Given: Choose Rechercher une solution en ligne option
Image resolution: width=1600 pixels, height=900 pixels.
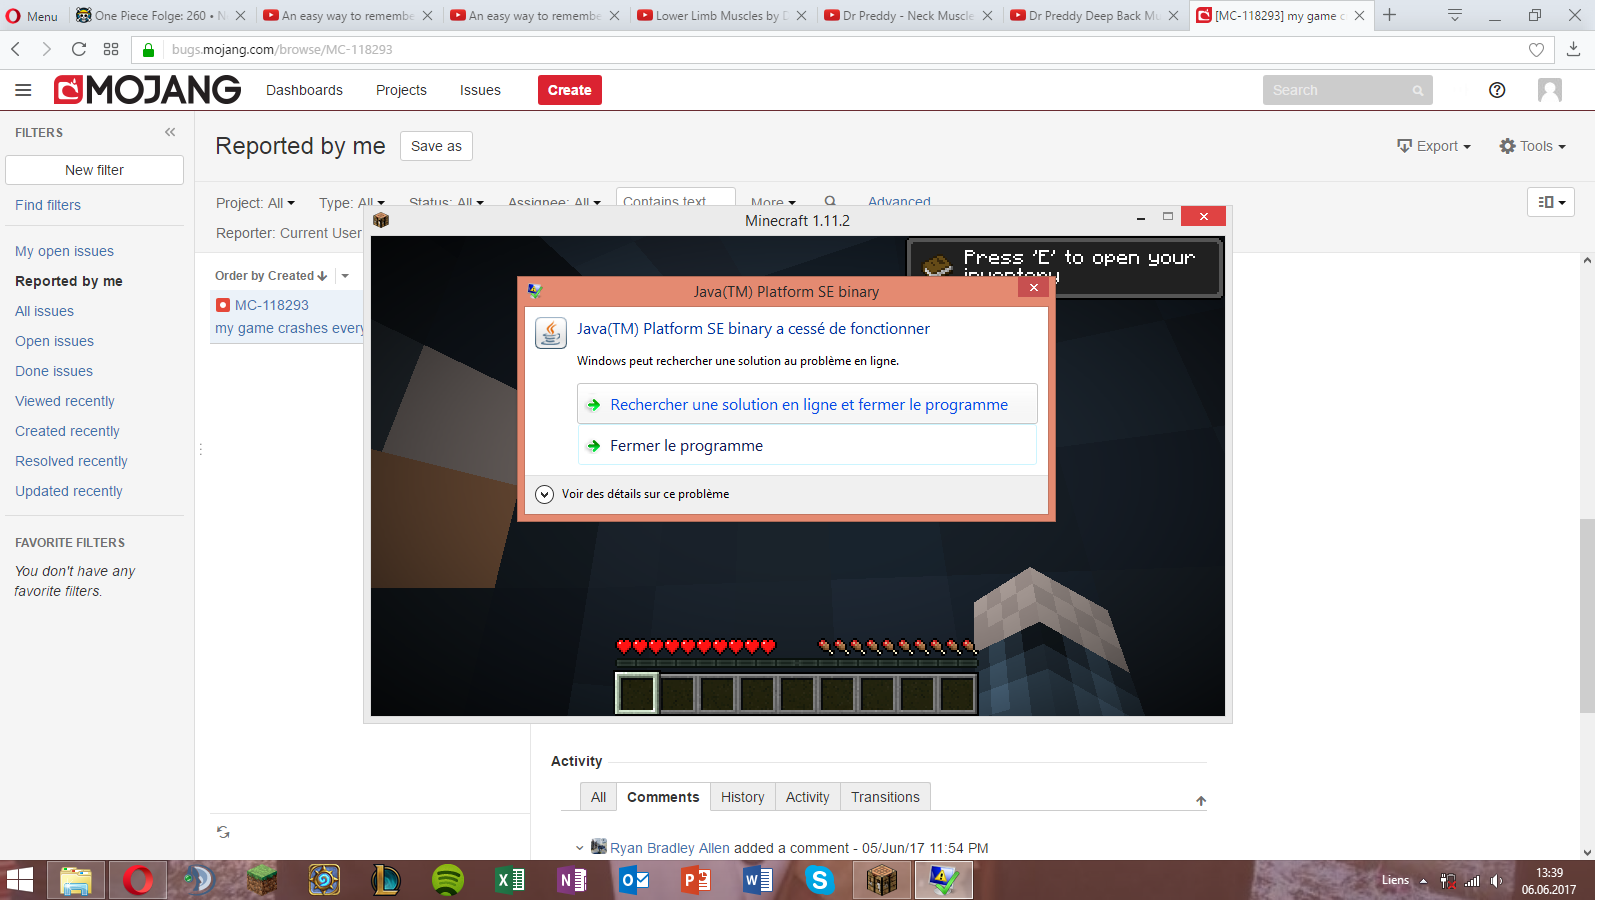Looking at the screenshot, I should point(807,404).
